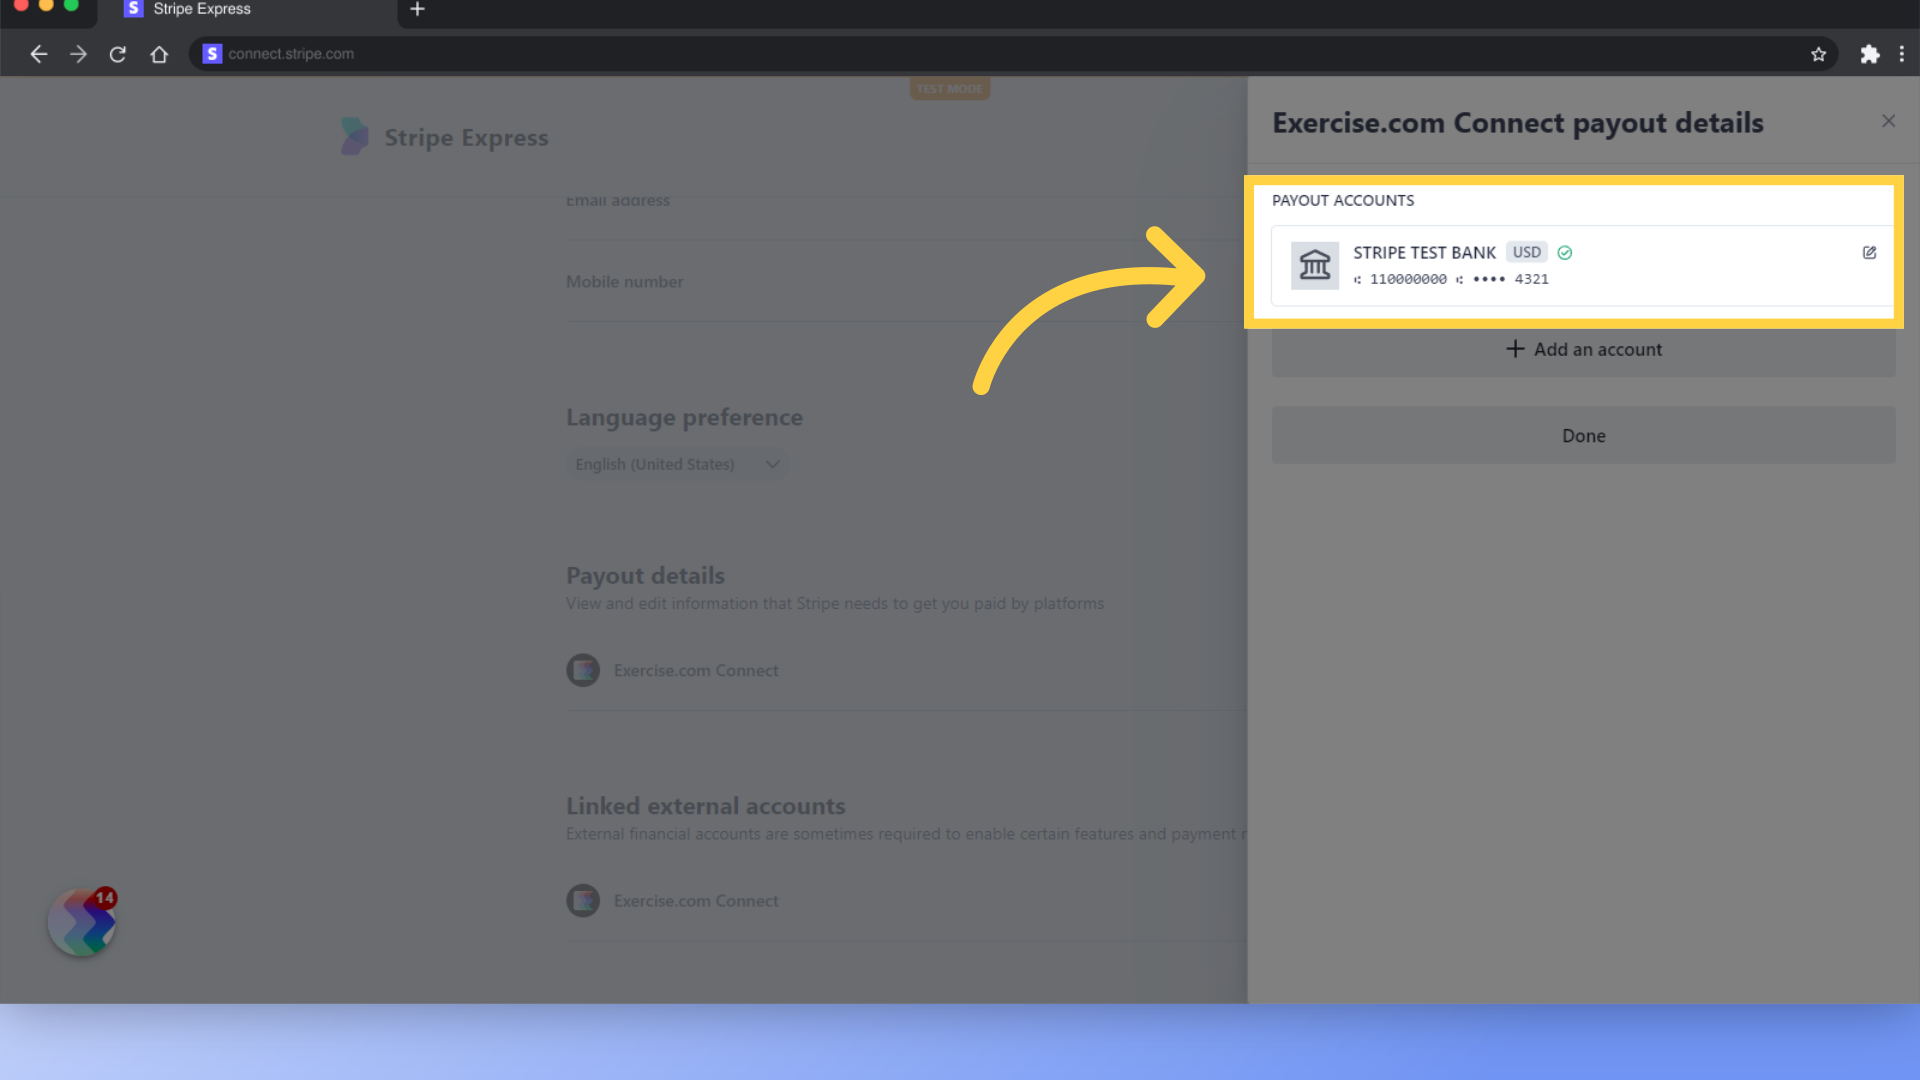Click the browser bookmark star icon
The width and height of the screenshot is (1920, 1080).
[x=1818, y=53]
